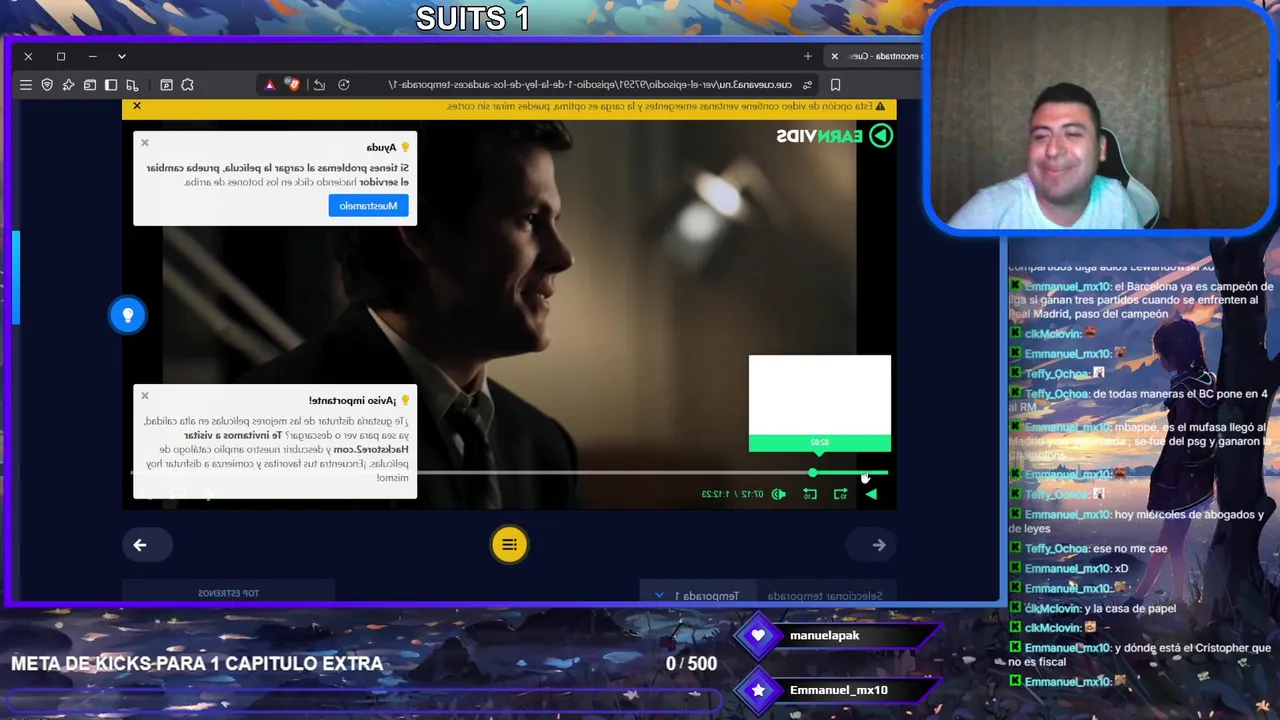Viewport: 1280px width, 720px height.
Task: Click the 02:02 seek preview thumbnail
Action: click(x=820, y=403)
